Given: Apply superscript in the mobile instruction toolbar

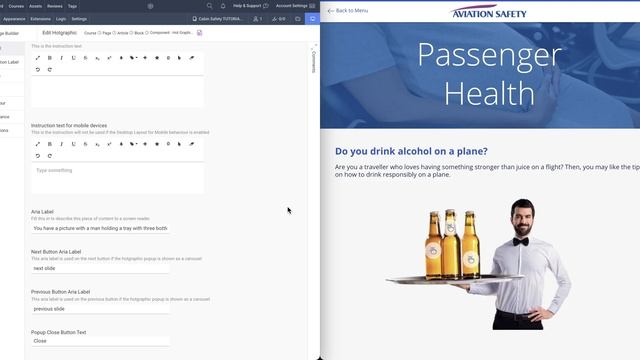Looking at the screenshot, I should pyautogui.click(x=109, y=144).
